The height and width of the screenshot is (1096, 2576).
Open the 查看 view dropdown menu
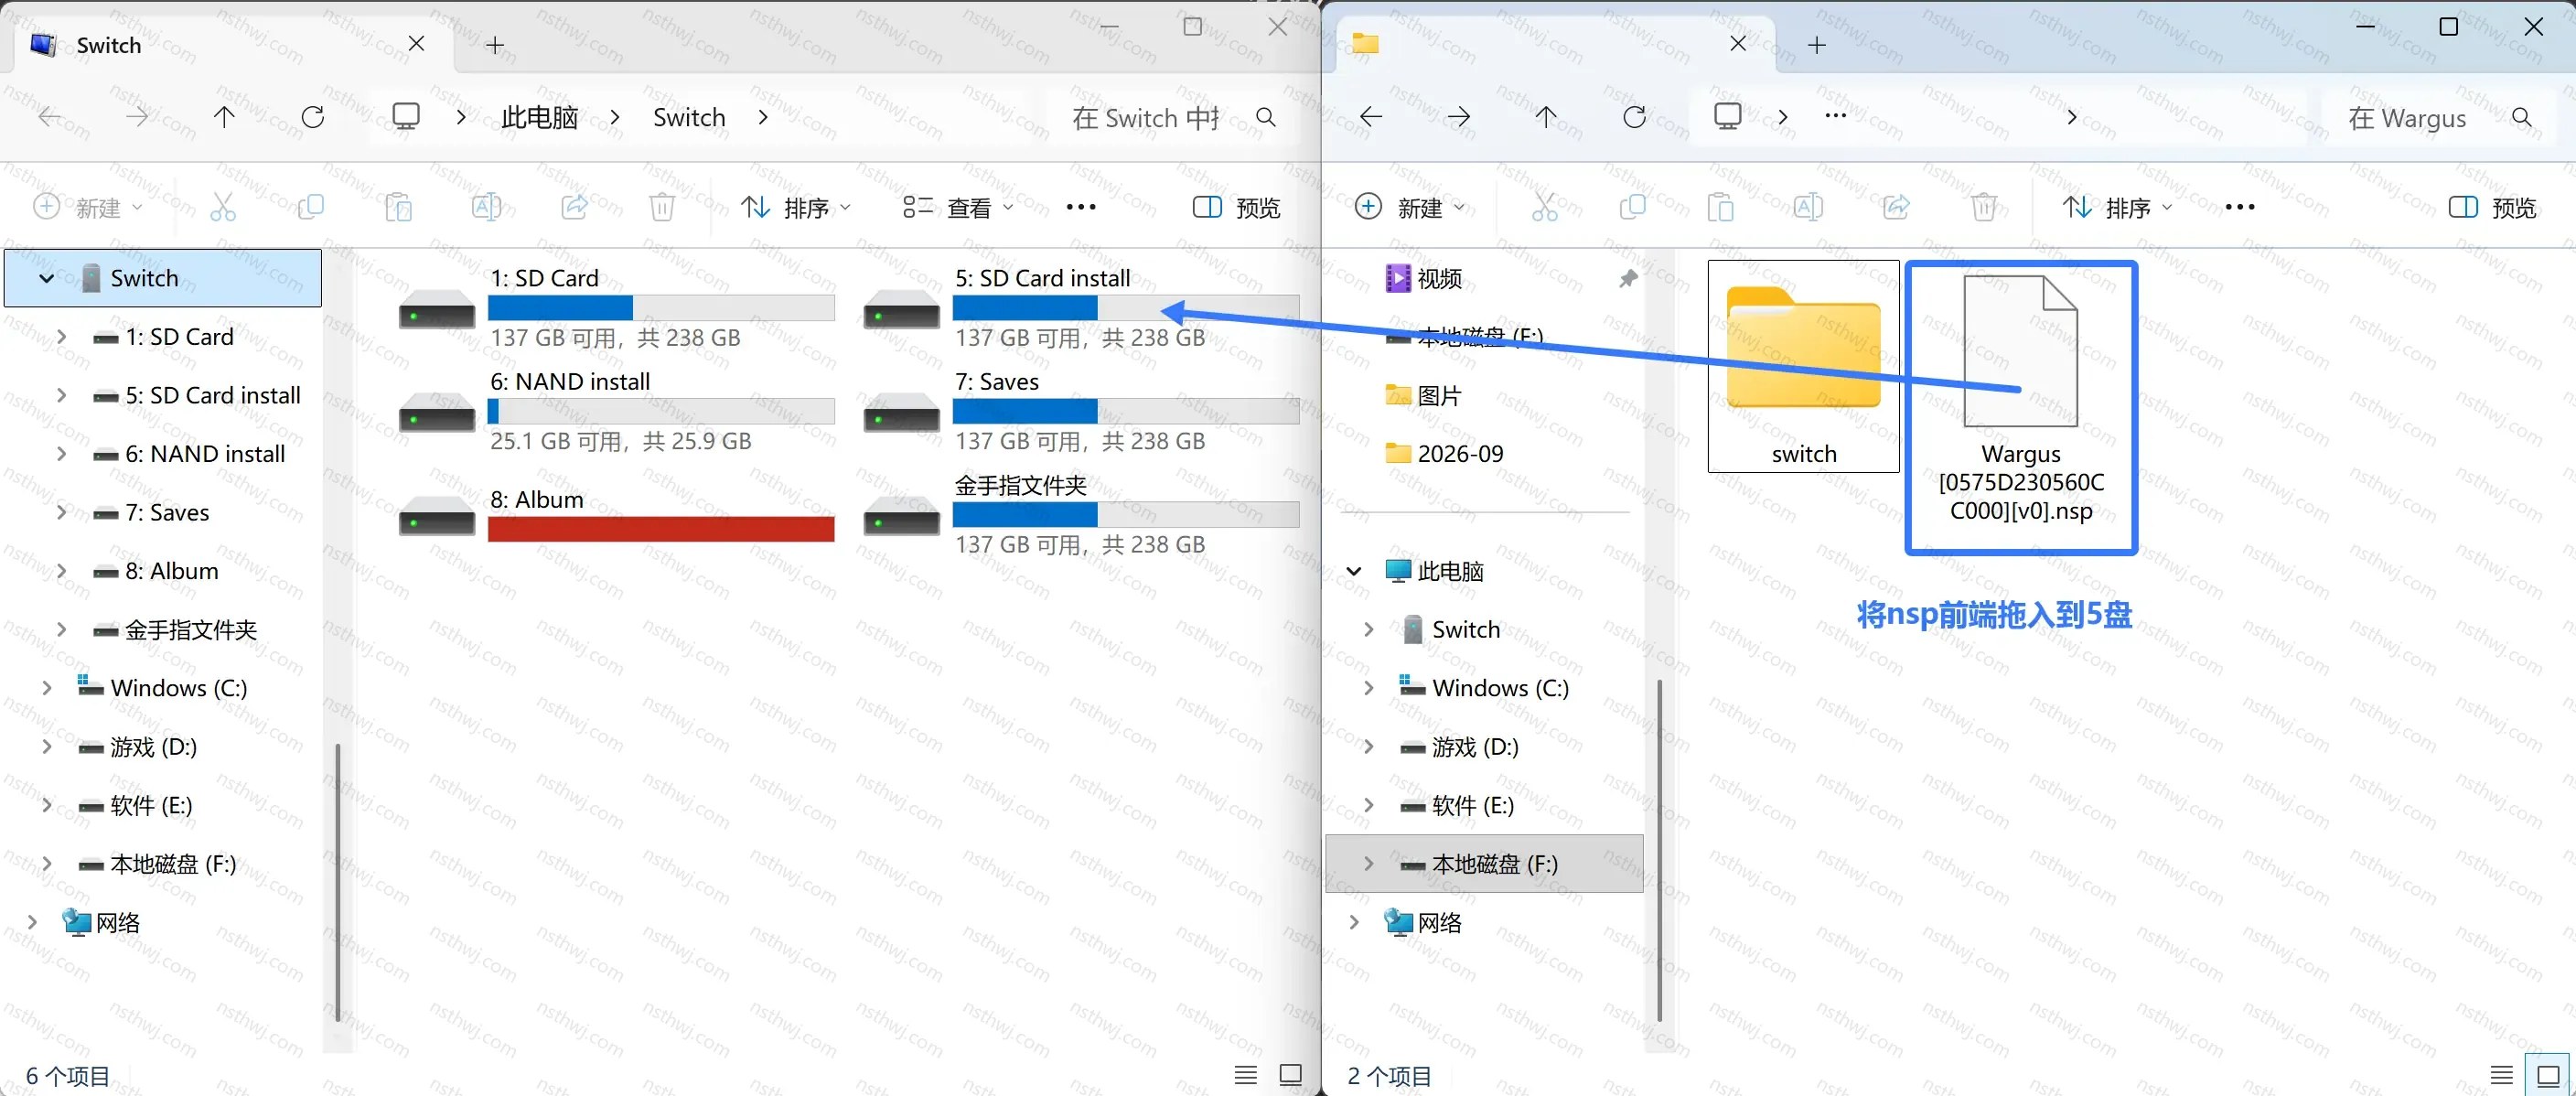[958, 208]
